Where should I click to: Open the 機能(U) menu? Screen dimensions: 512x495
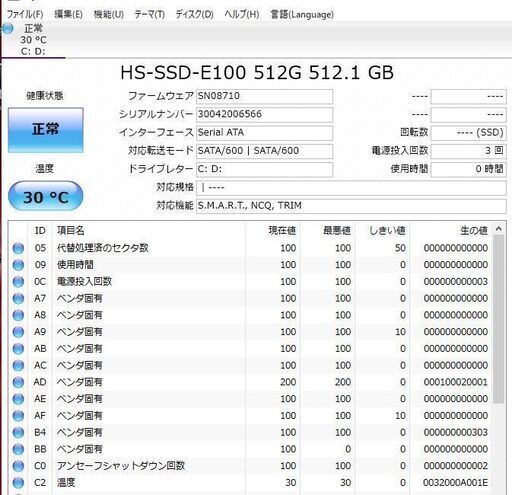(108, 14)
